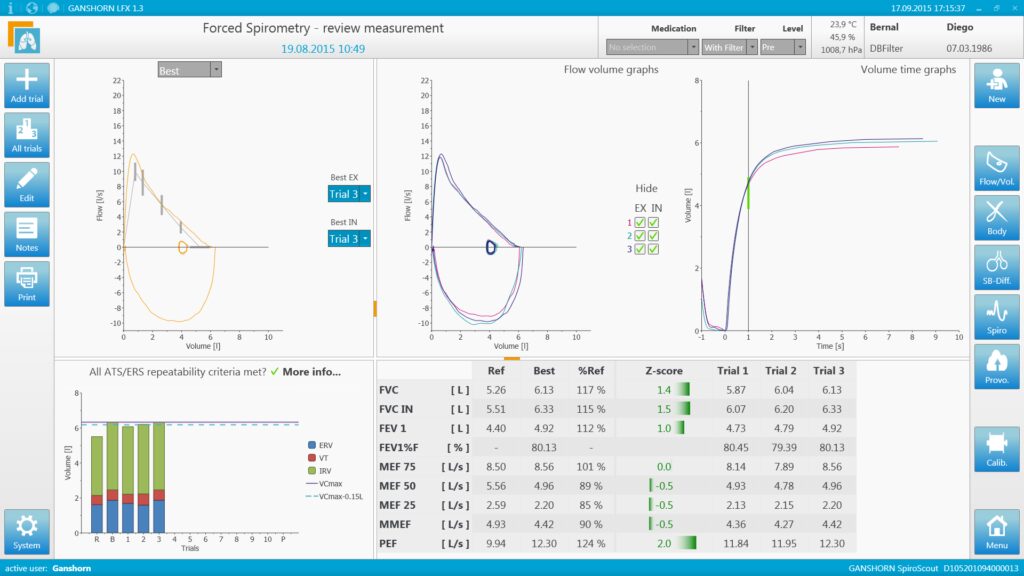Screen dimensions: 1024x576
Task: Toggle IN checkbox for trial 1
Action: 653,223
